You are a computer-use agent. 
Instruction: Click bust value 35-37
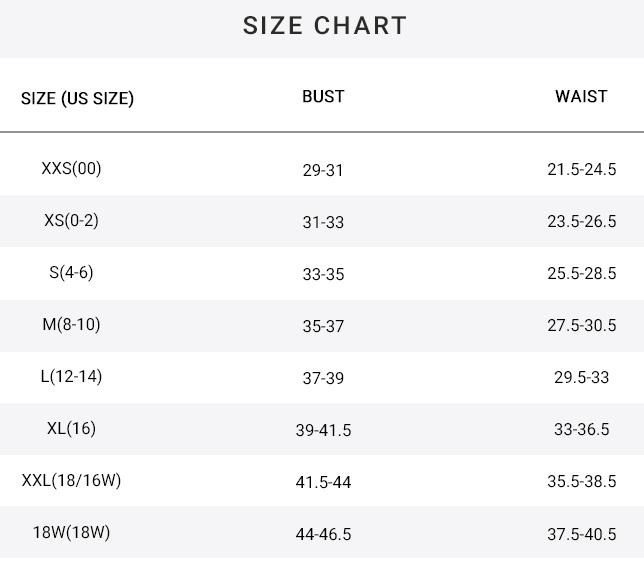point(323,326)
